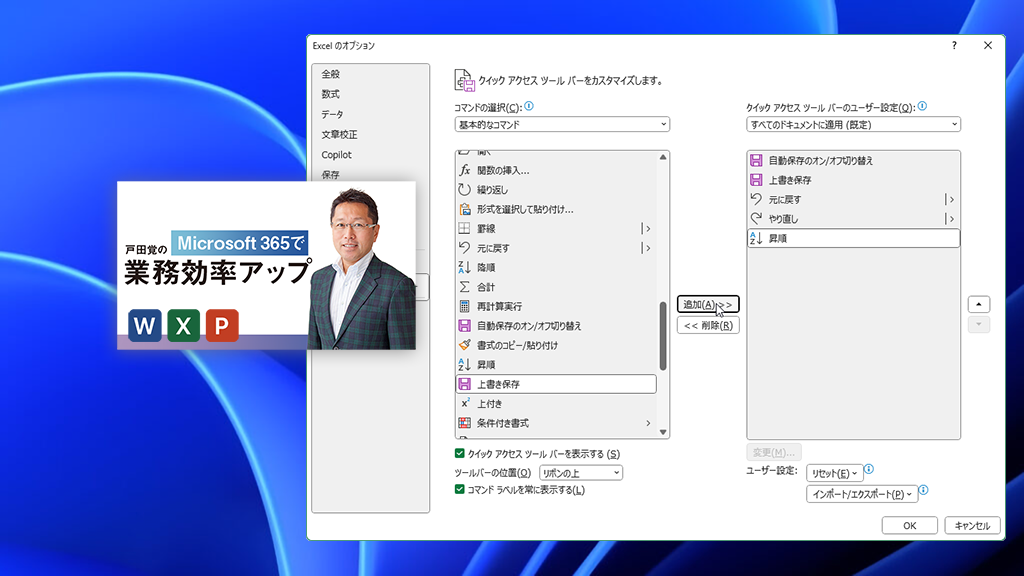Open the リセット dropdown button
Image resolution: width=1024 pixels, height=576 pixels.
tap(835, 473)
